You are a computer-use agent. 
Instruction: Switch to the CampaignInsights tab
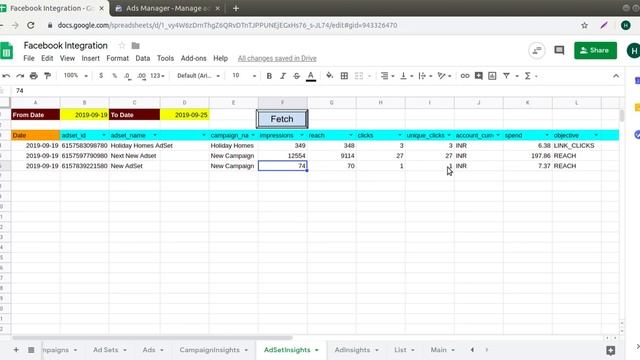pyautogui.click(x=209, y=350)
